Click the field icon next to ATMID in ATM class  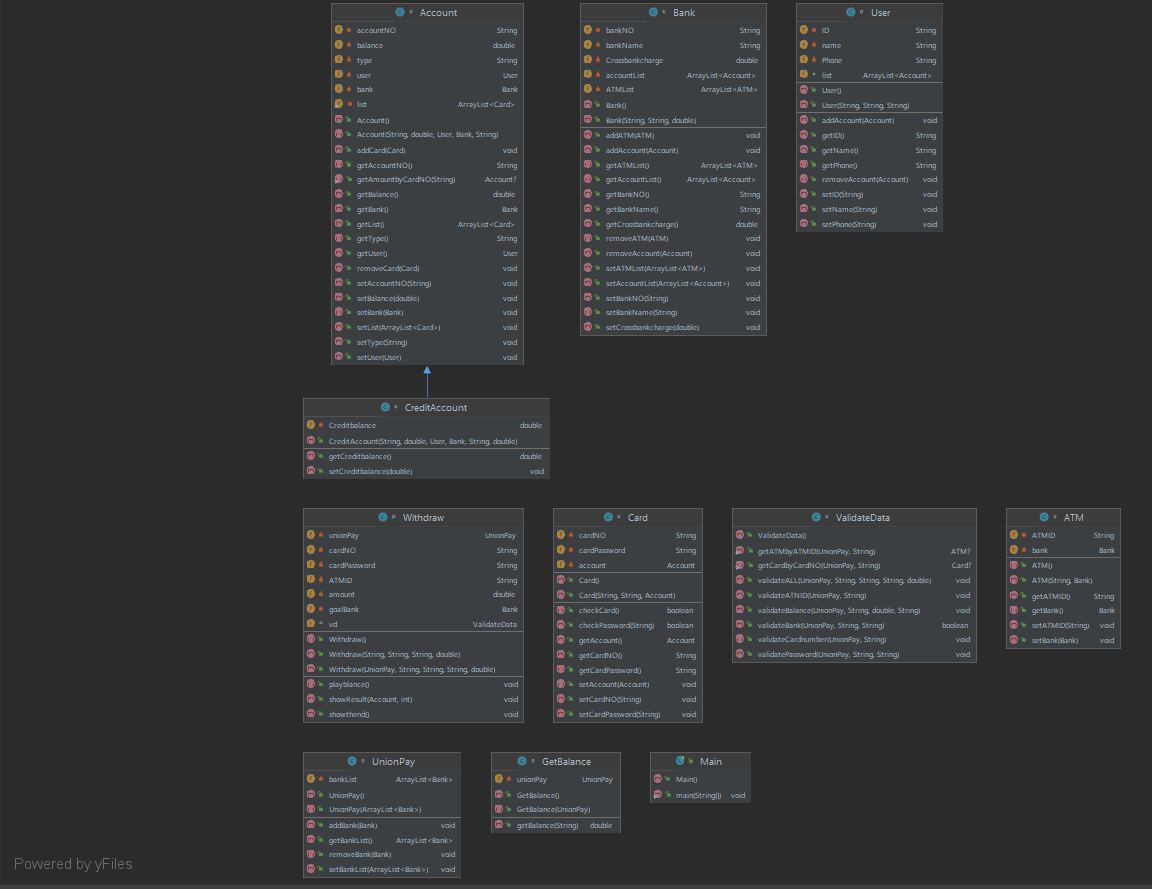(1014, 535)
